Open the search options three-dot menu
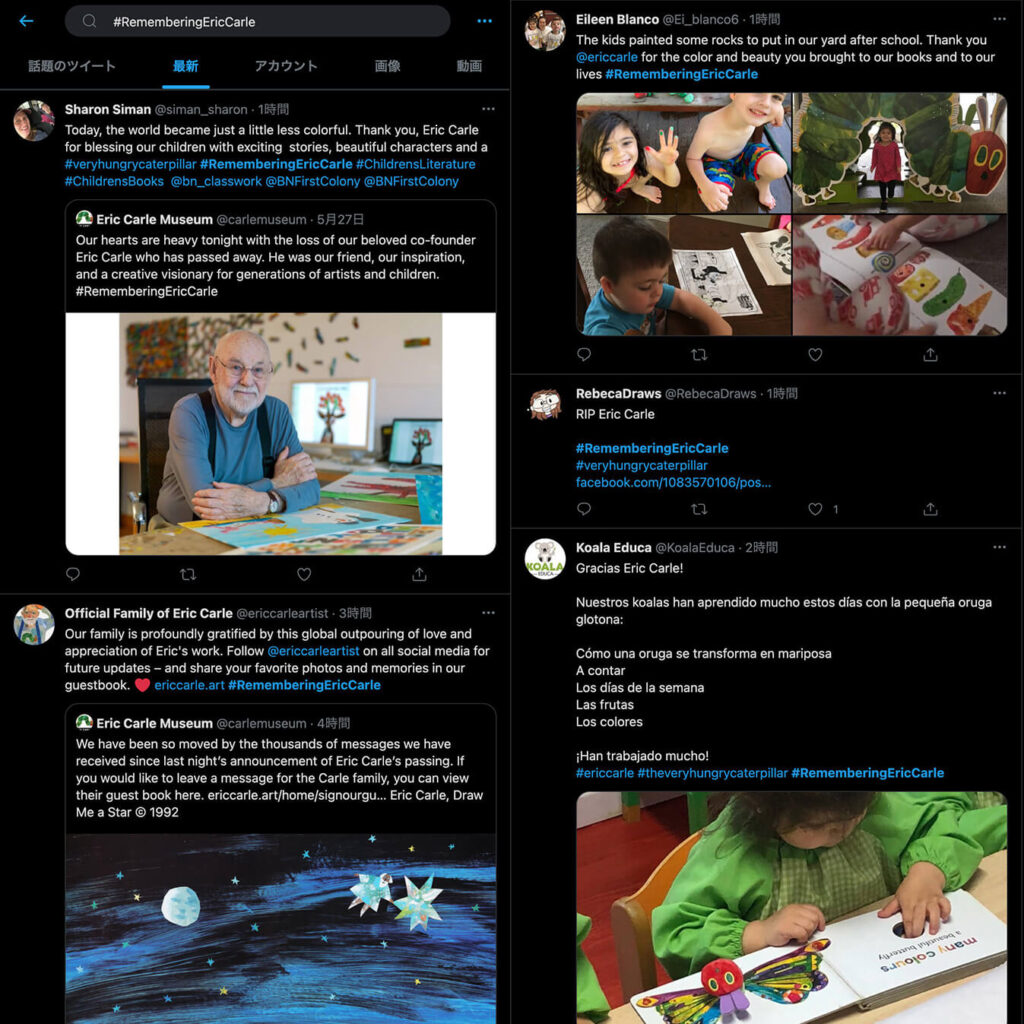 tap(485, 21)
